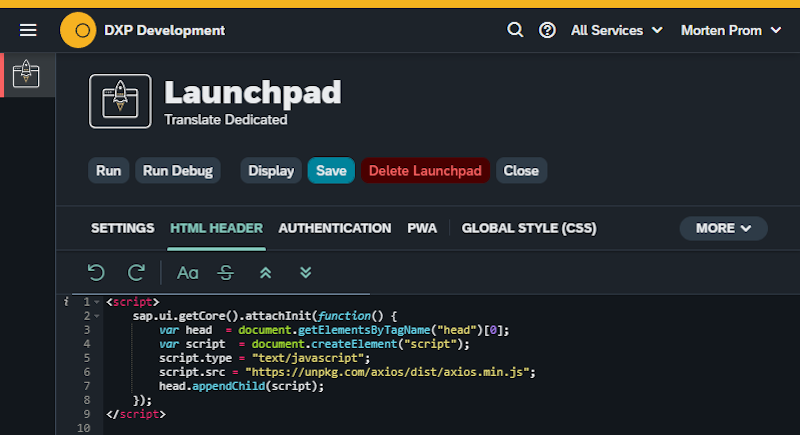Collapse code fold arrow on line 1

tap(96, 302)
